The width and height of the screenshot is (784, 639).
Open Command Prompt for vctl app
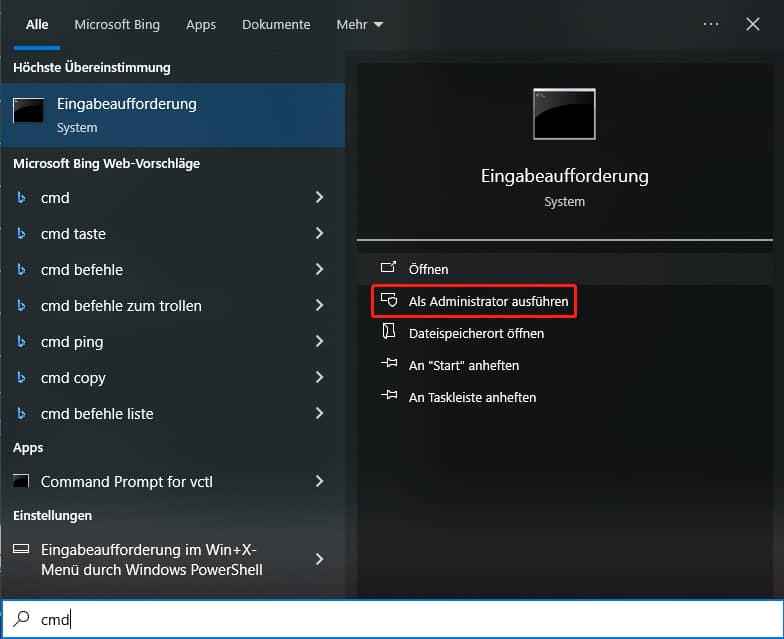coord(173,482)
